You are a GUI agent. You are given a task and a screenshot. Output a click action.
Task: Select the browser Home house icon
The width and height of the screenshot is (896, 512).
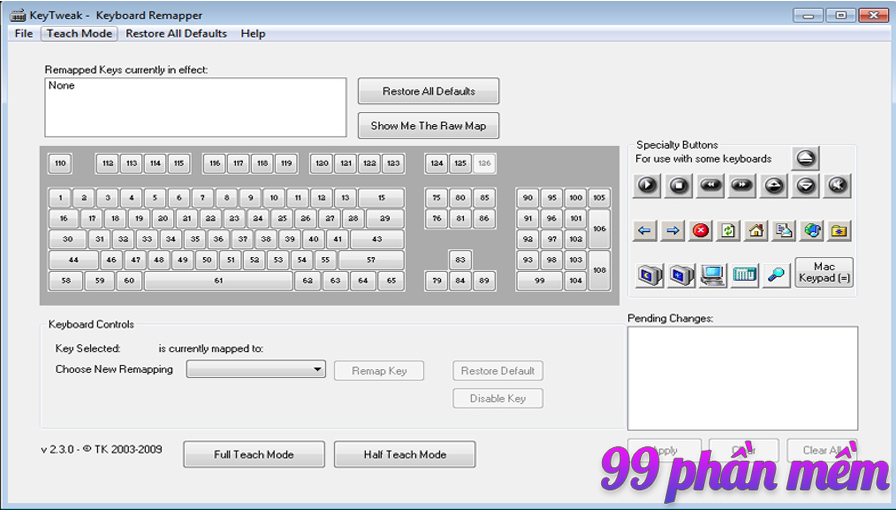click(x=756, y=231)
